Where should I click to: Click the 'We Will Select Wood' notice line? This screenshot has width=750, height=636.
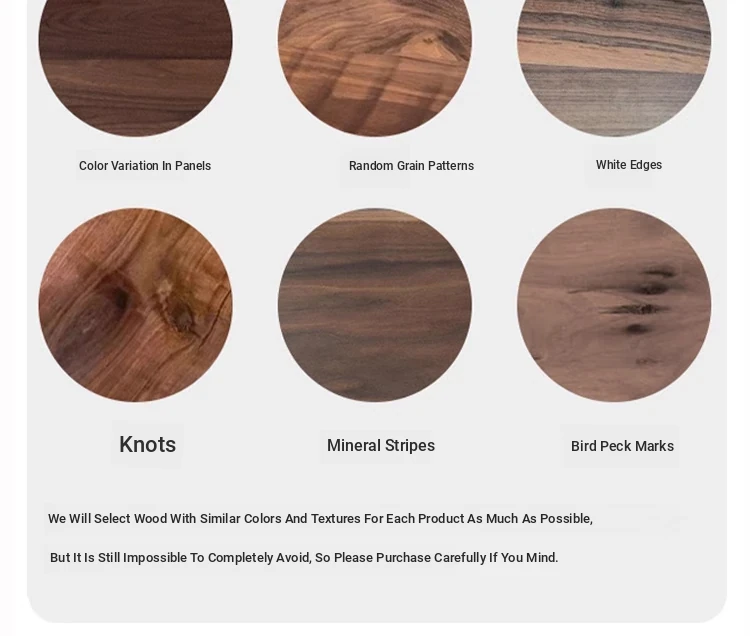pos(320,519)
